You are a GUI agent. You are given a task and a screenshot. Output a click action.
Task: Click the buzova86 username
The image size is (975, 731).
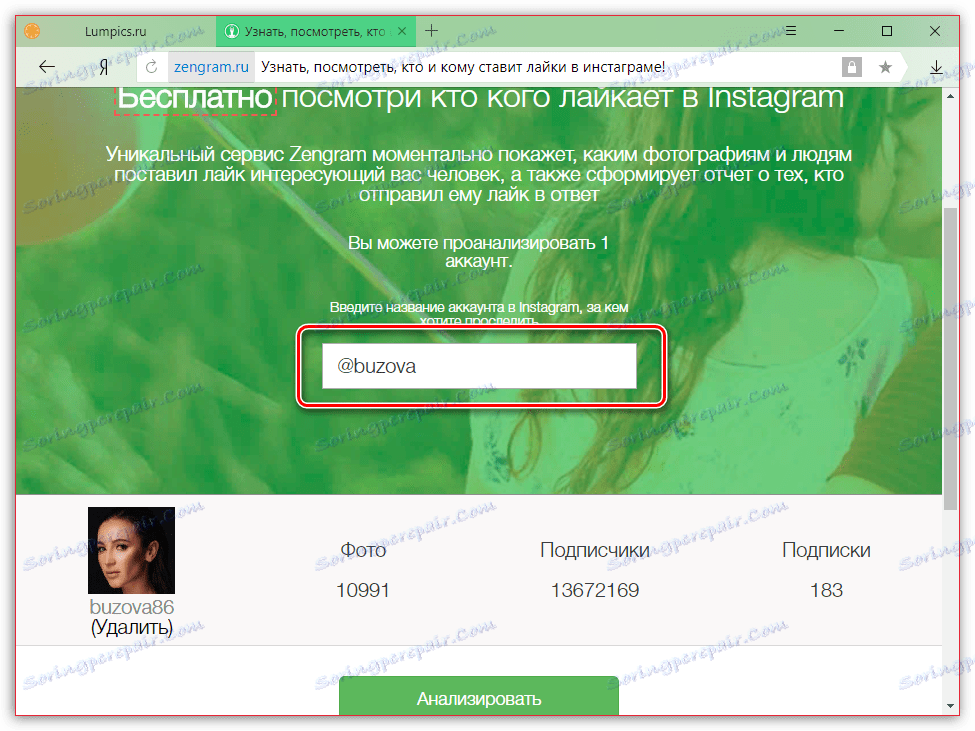click(x=132, y=606)
